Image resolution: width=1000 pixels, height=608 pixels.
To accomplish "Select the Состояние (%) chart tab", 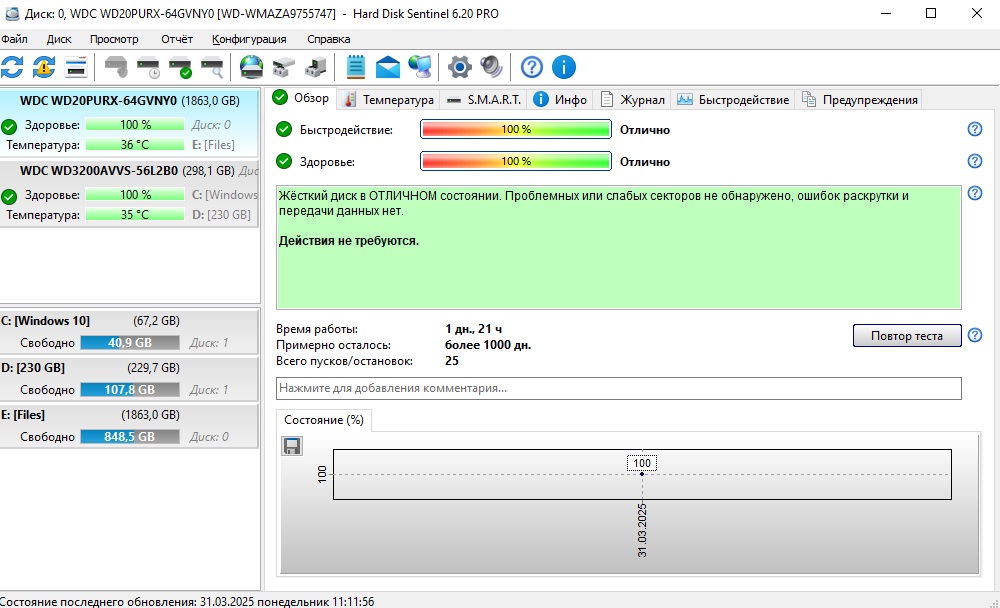I will coord(324,420).
